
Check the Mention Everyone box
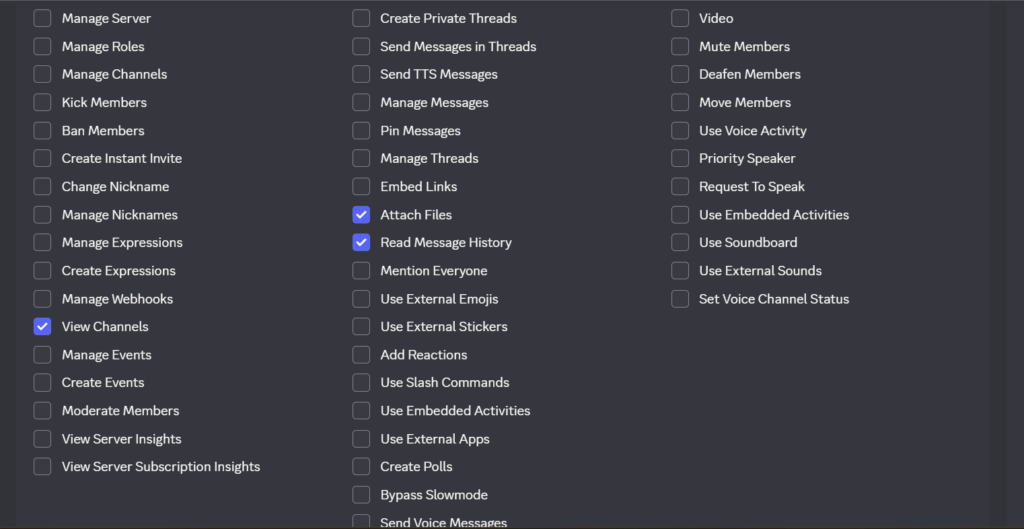coord(361,270)
